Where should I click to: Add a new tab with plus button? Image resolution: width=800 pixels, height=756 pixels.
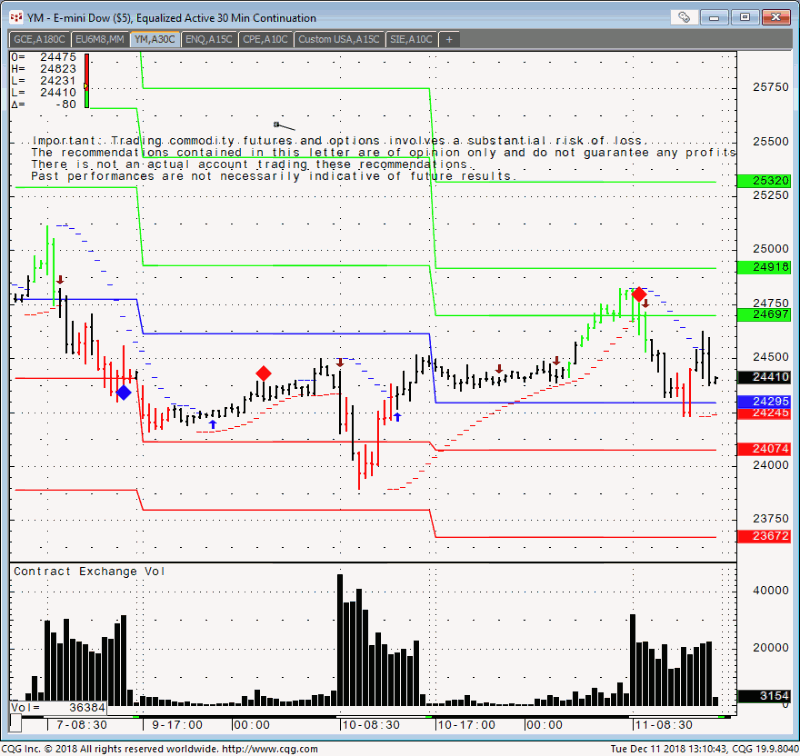coord(449,39)
